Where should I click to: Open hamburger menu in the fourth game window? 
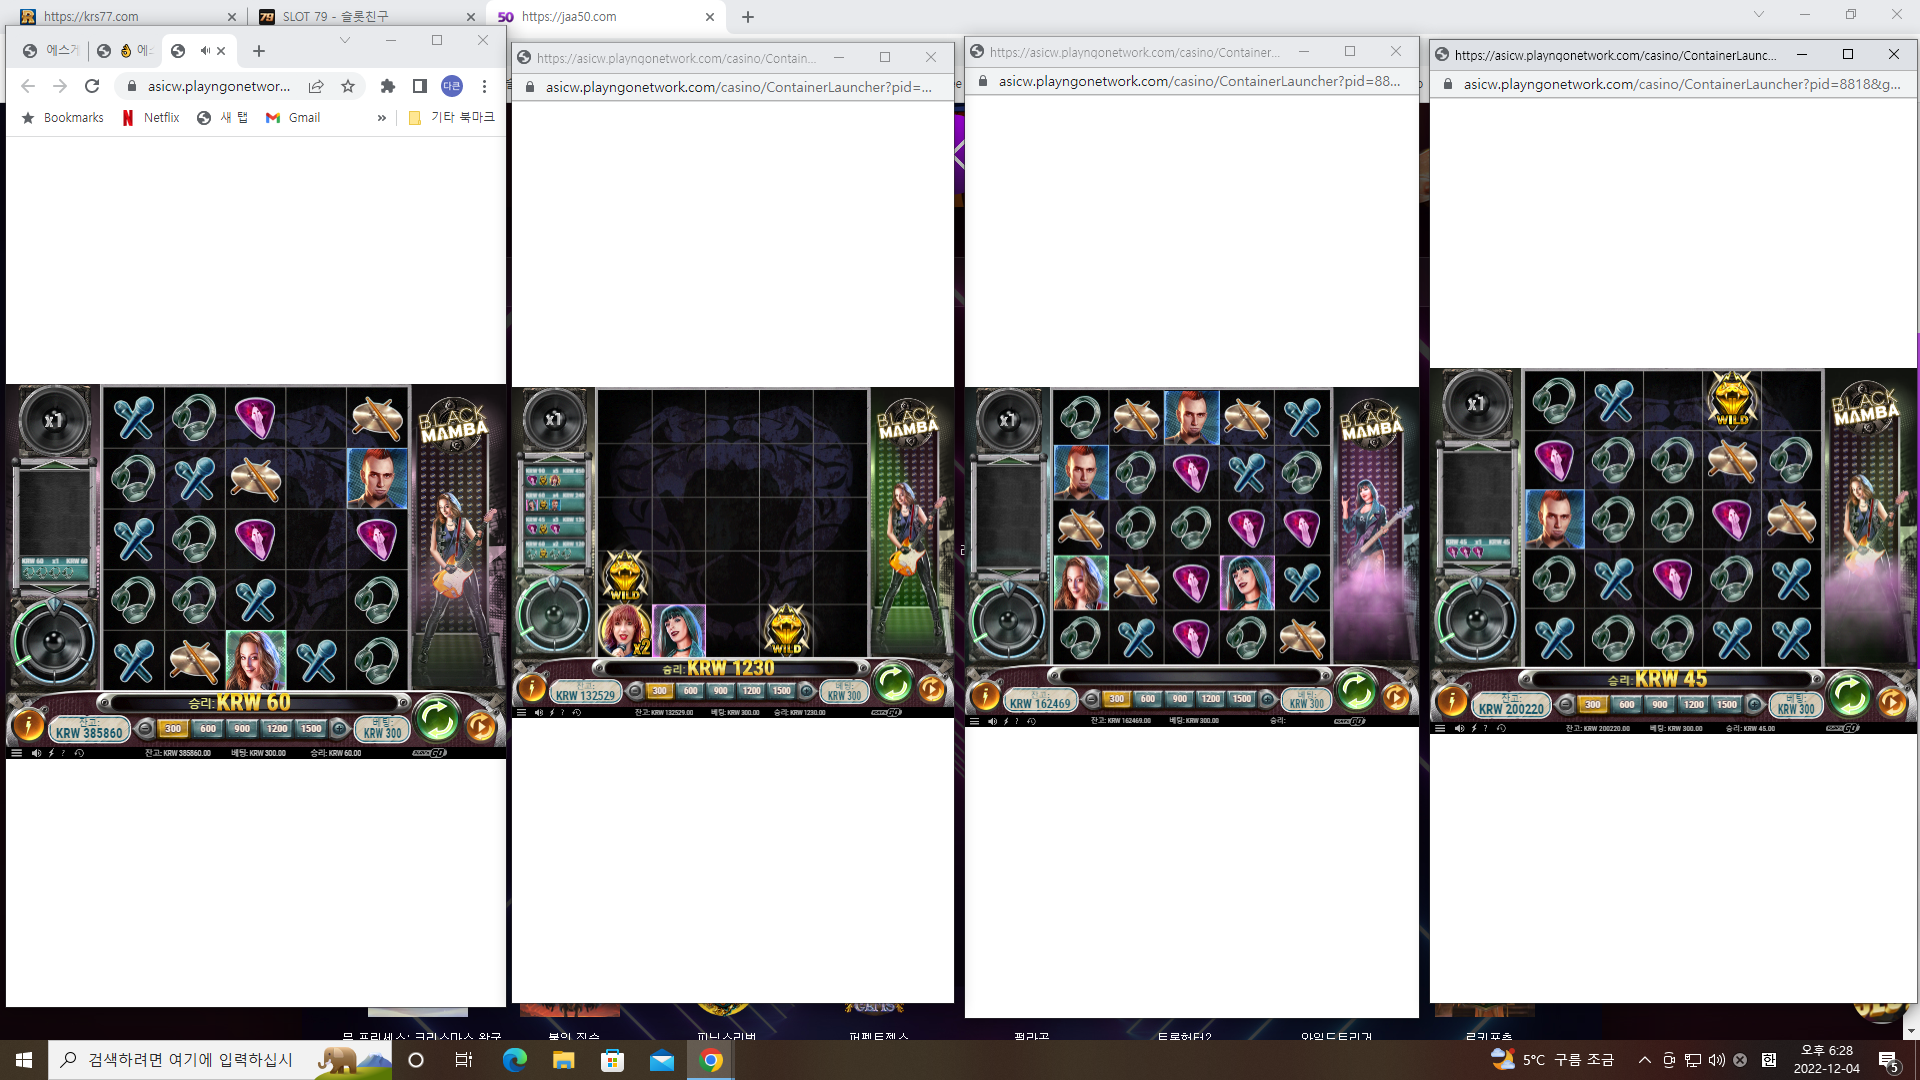point(1439,728)
